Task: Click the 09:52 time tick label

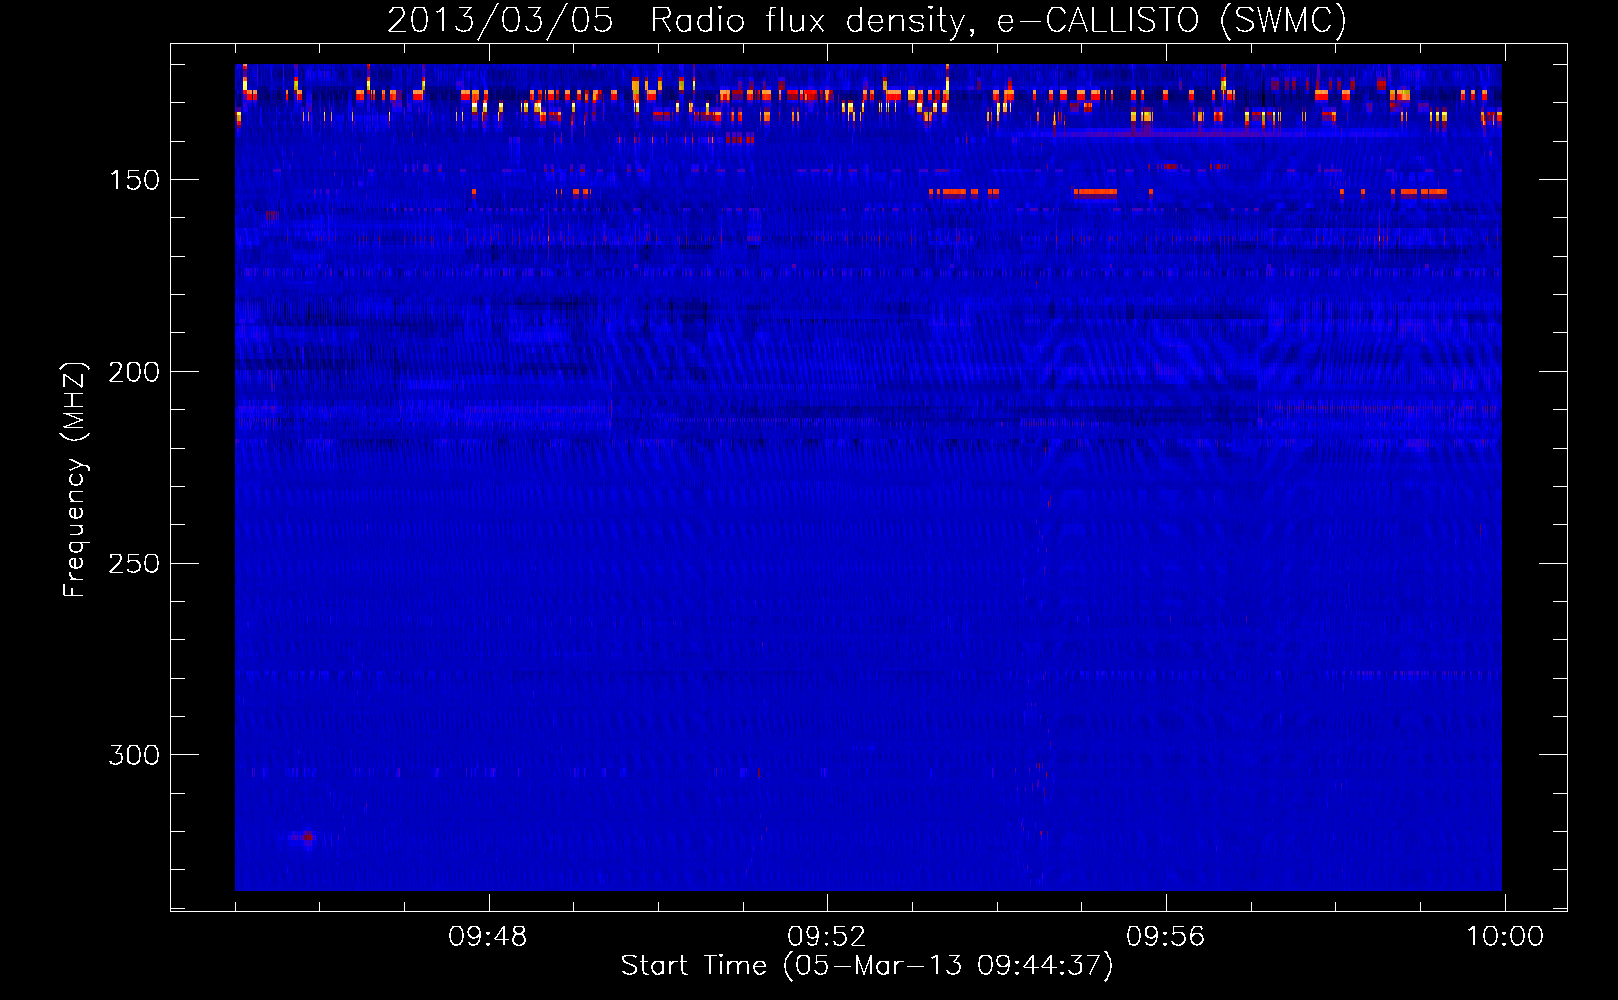Action: point(827,937)
